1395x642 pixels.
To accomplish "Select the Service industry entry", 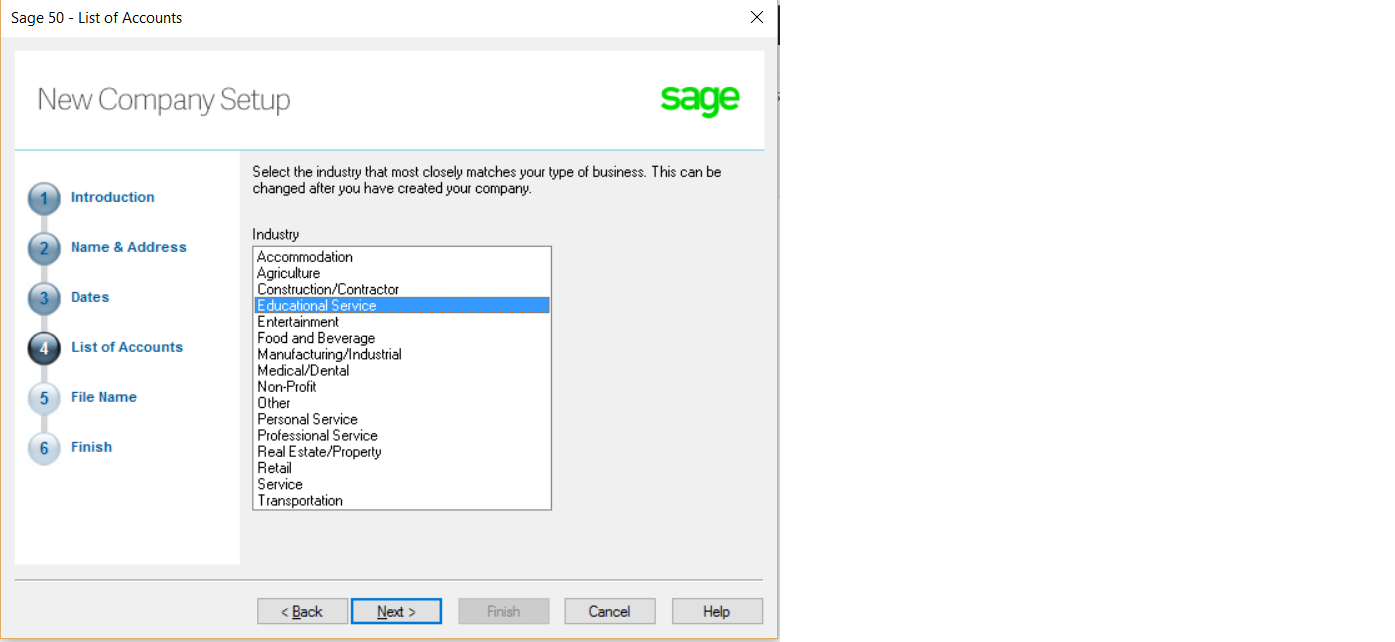I will click(x=402, y=484).
